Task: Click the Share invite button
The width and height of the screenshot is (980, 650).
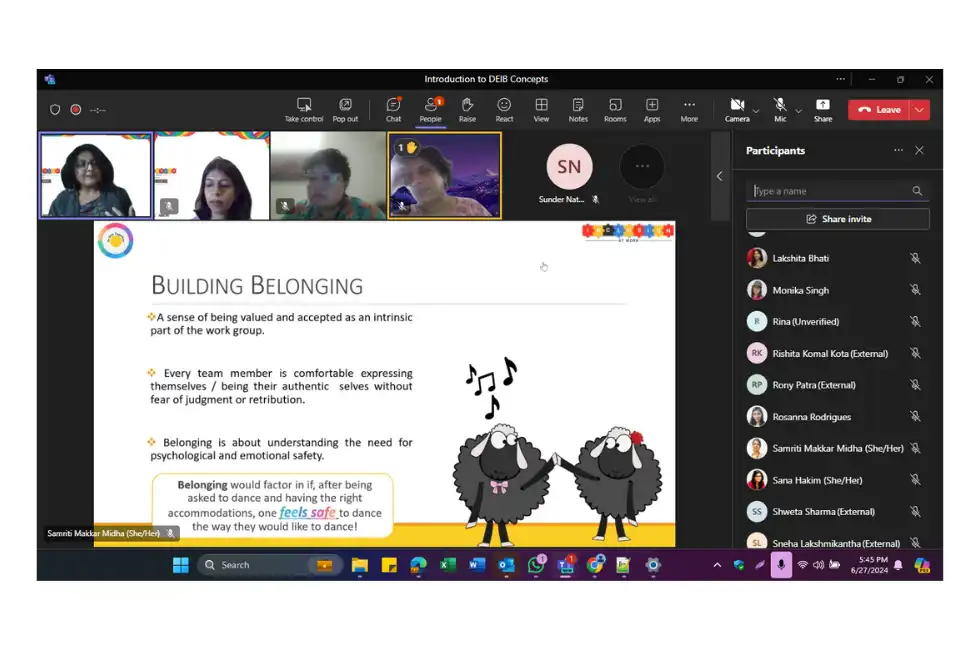Action: coord(838,219)
